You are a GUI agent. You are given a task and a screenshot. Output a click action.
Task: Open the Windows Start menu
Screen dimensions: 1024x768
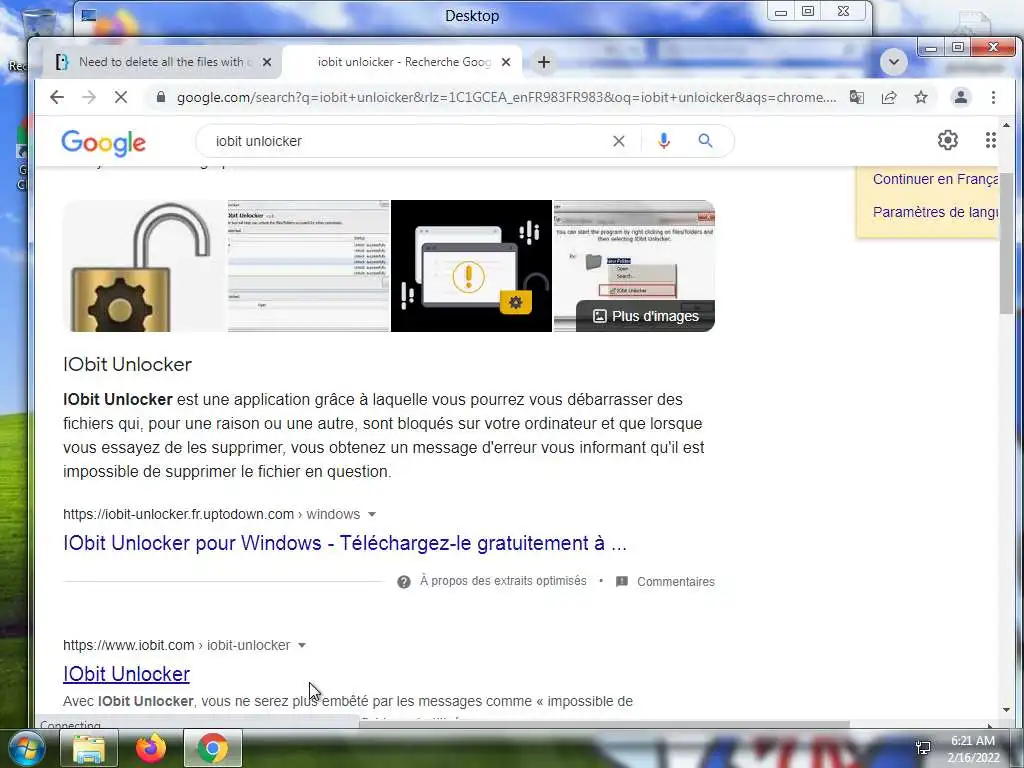coord(27,748)
